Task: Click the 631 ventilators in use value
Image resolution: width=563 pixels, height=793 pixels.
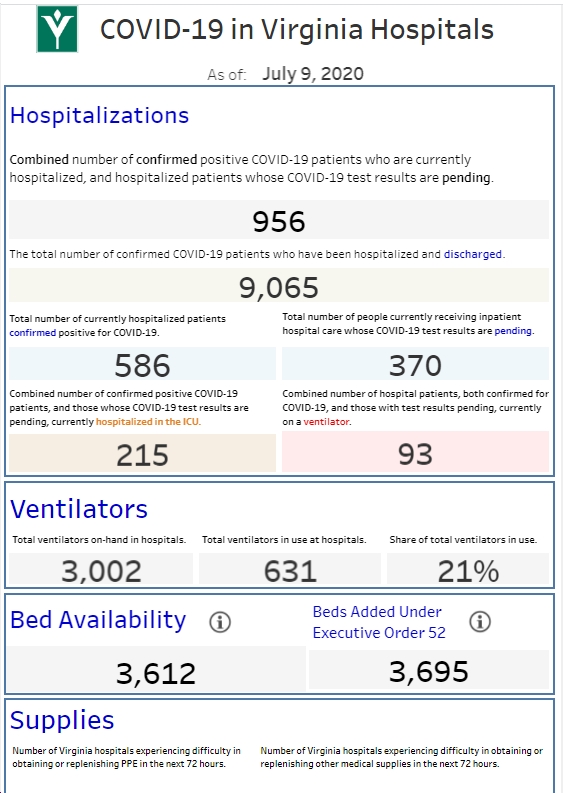Action: (290, 569)
